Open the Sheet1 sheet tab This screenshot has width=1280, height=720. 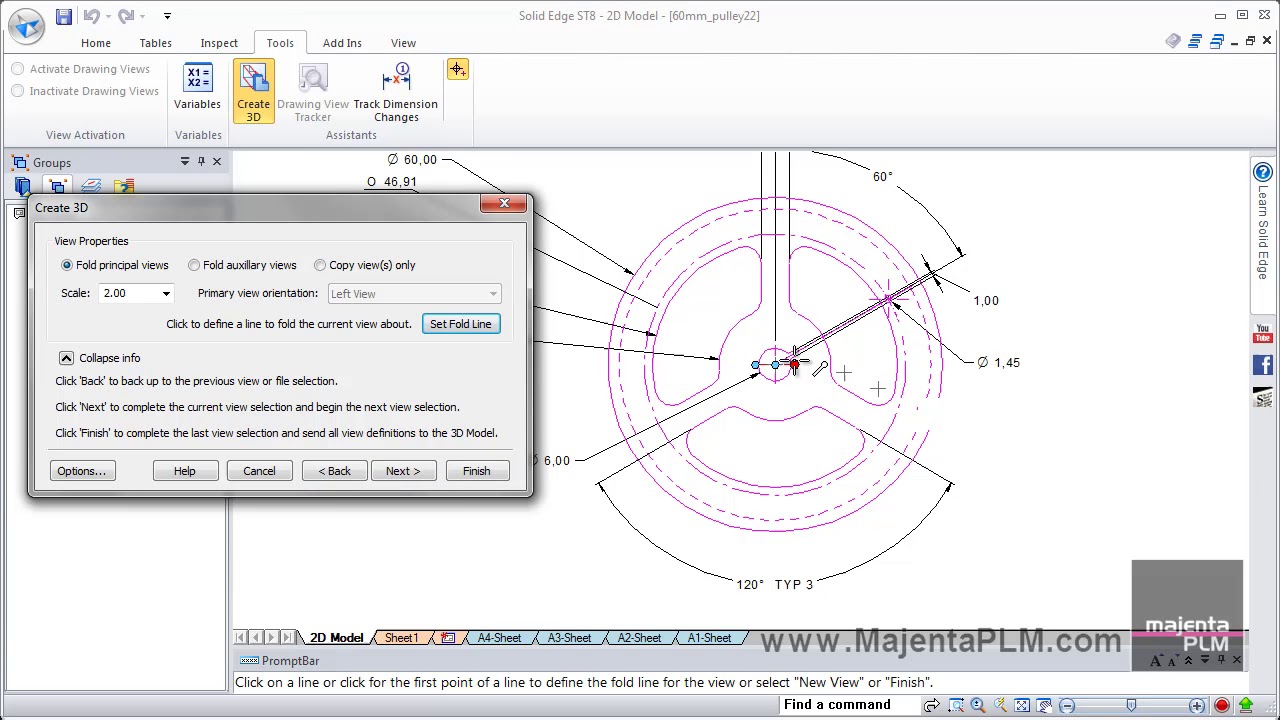pos(401,638)
